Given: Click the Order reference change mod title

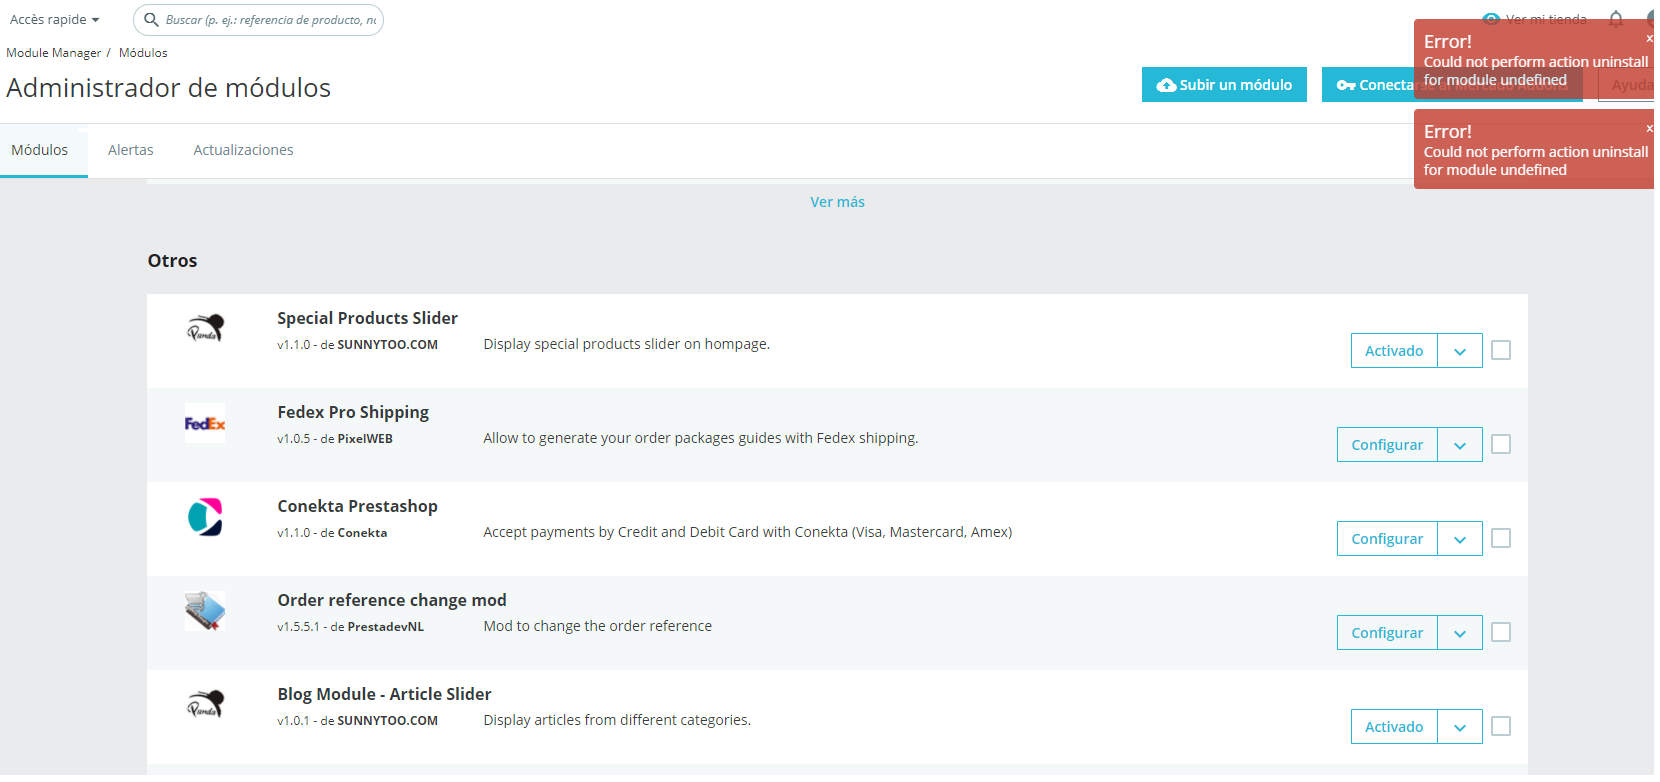Looking at the screenshot, I should point(392,600).
